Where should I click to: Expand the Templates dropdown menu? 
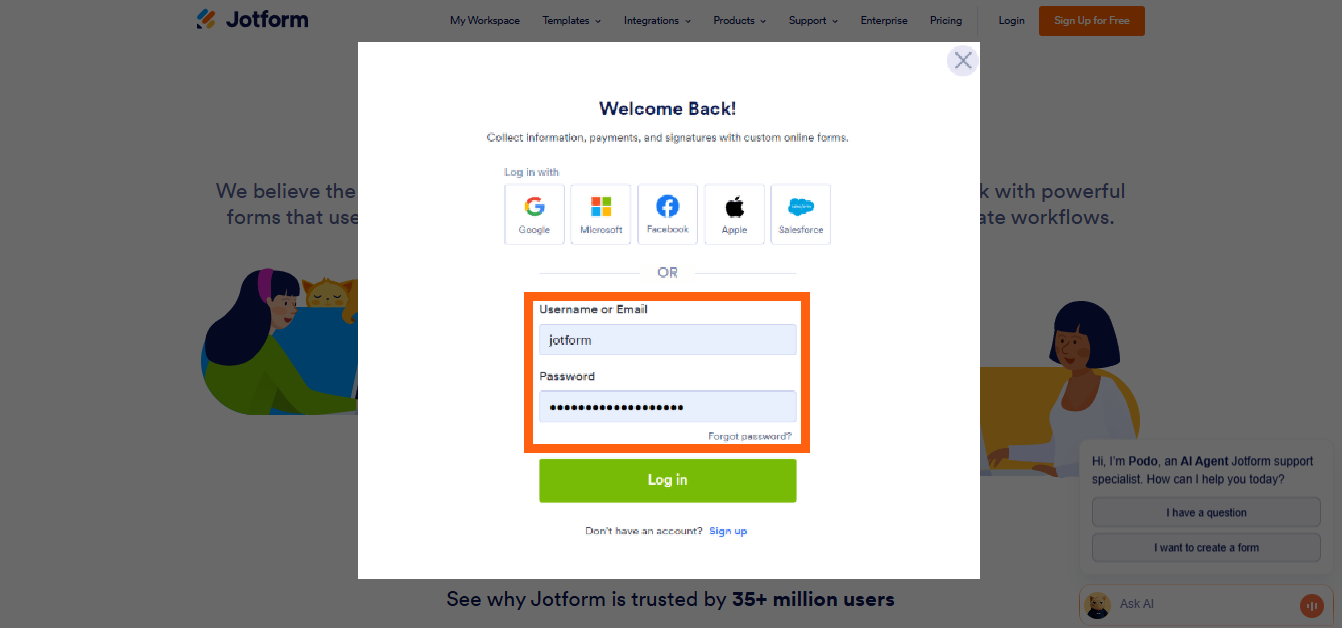[x=572, y=20]
